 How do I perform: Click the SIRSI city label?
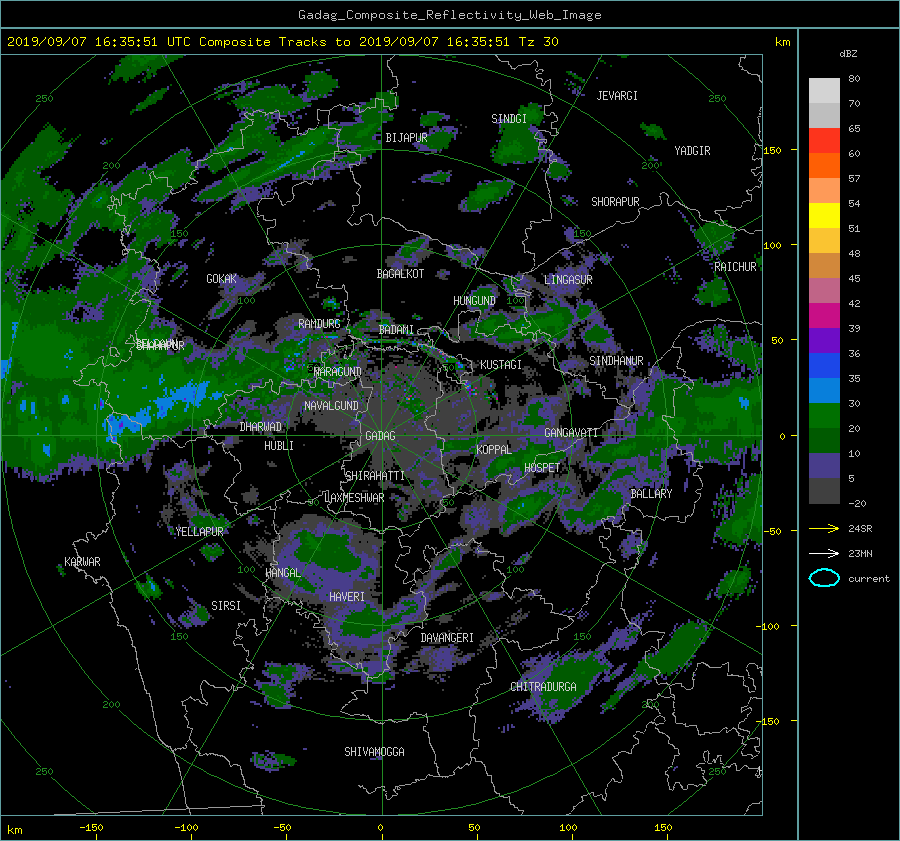[226, 606]
